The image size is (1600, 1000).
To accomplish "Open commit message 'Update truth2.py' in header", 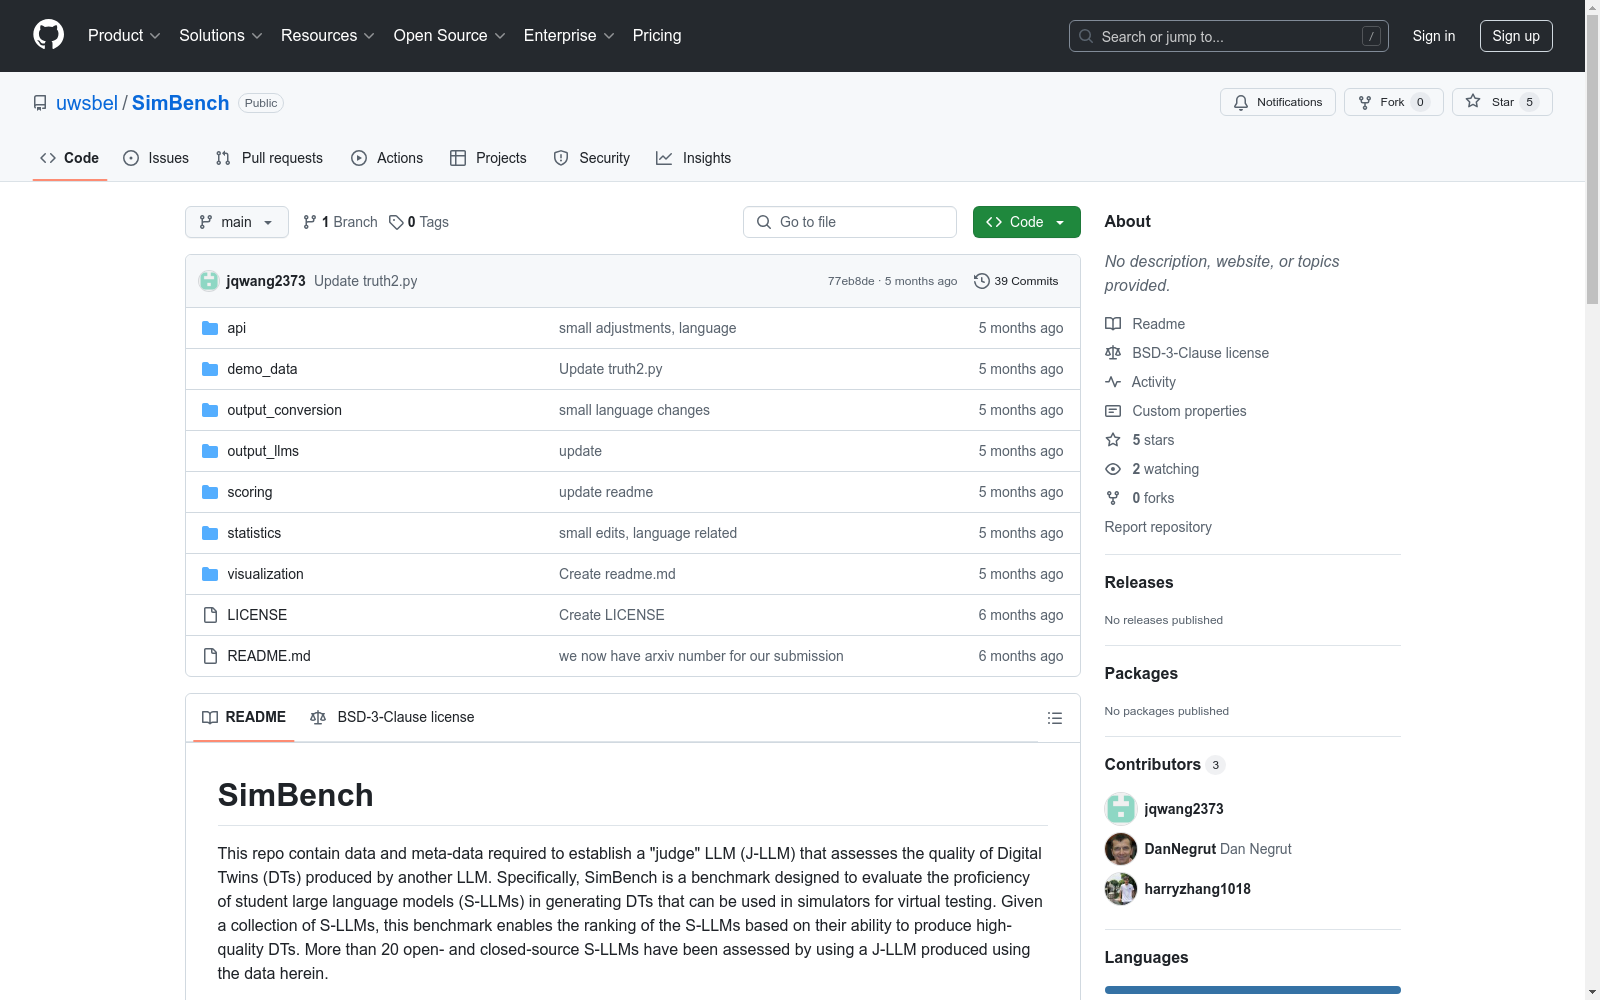I will 366,281.
